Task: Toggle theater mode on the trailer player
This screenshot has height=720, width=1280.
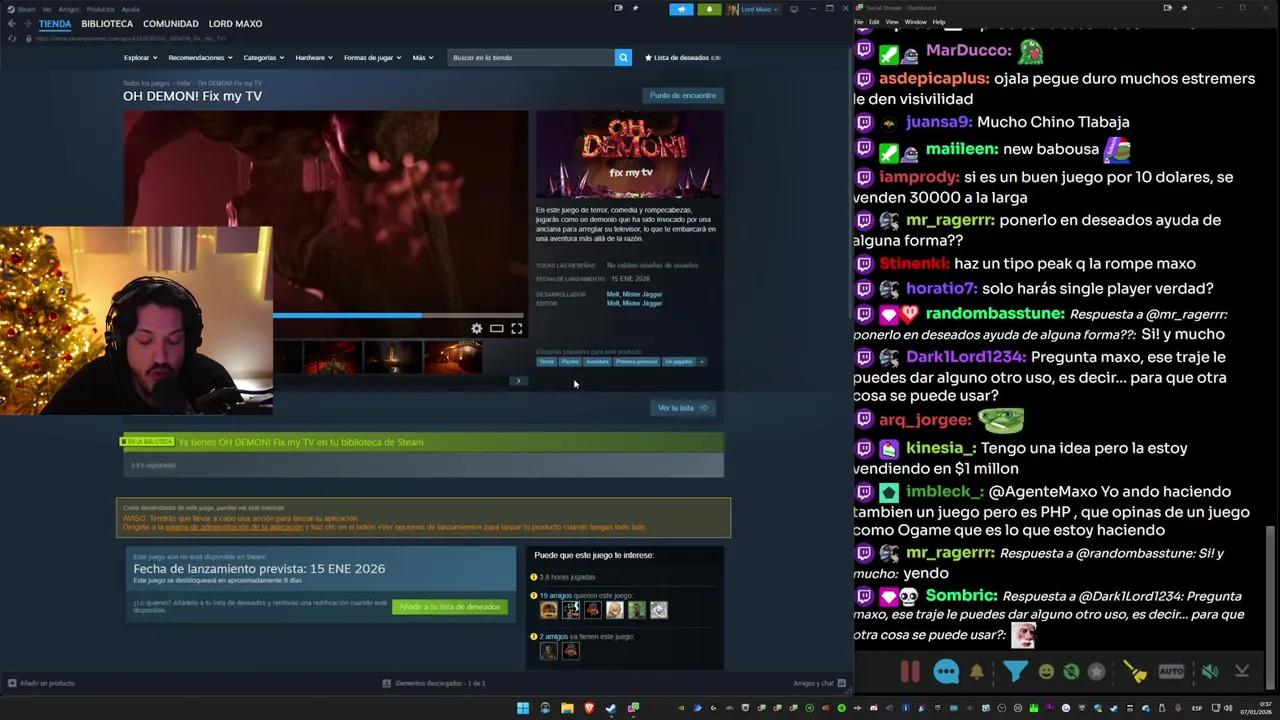Action: coord(497,329)
